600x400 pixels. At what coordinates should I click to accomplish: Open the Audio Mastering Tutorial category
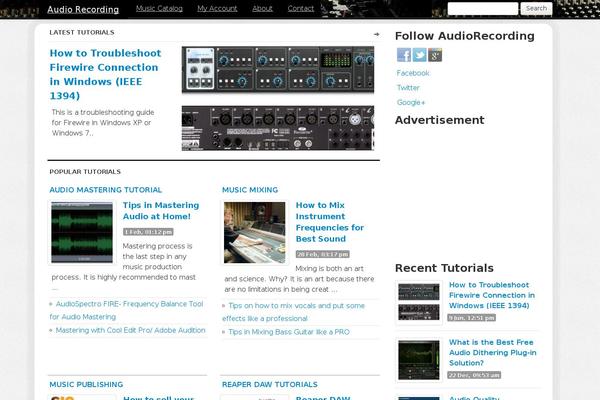[106, 190]
